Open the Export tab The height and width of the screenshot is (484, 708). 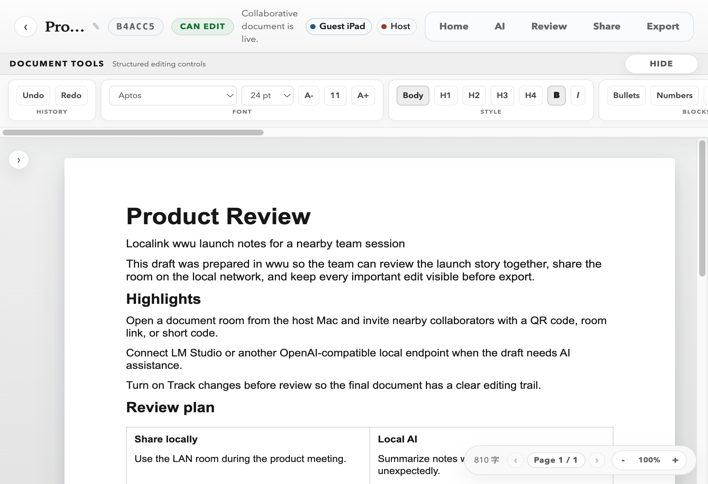(x=662, y=26)
